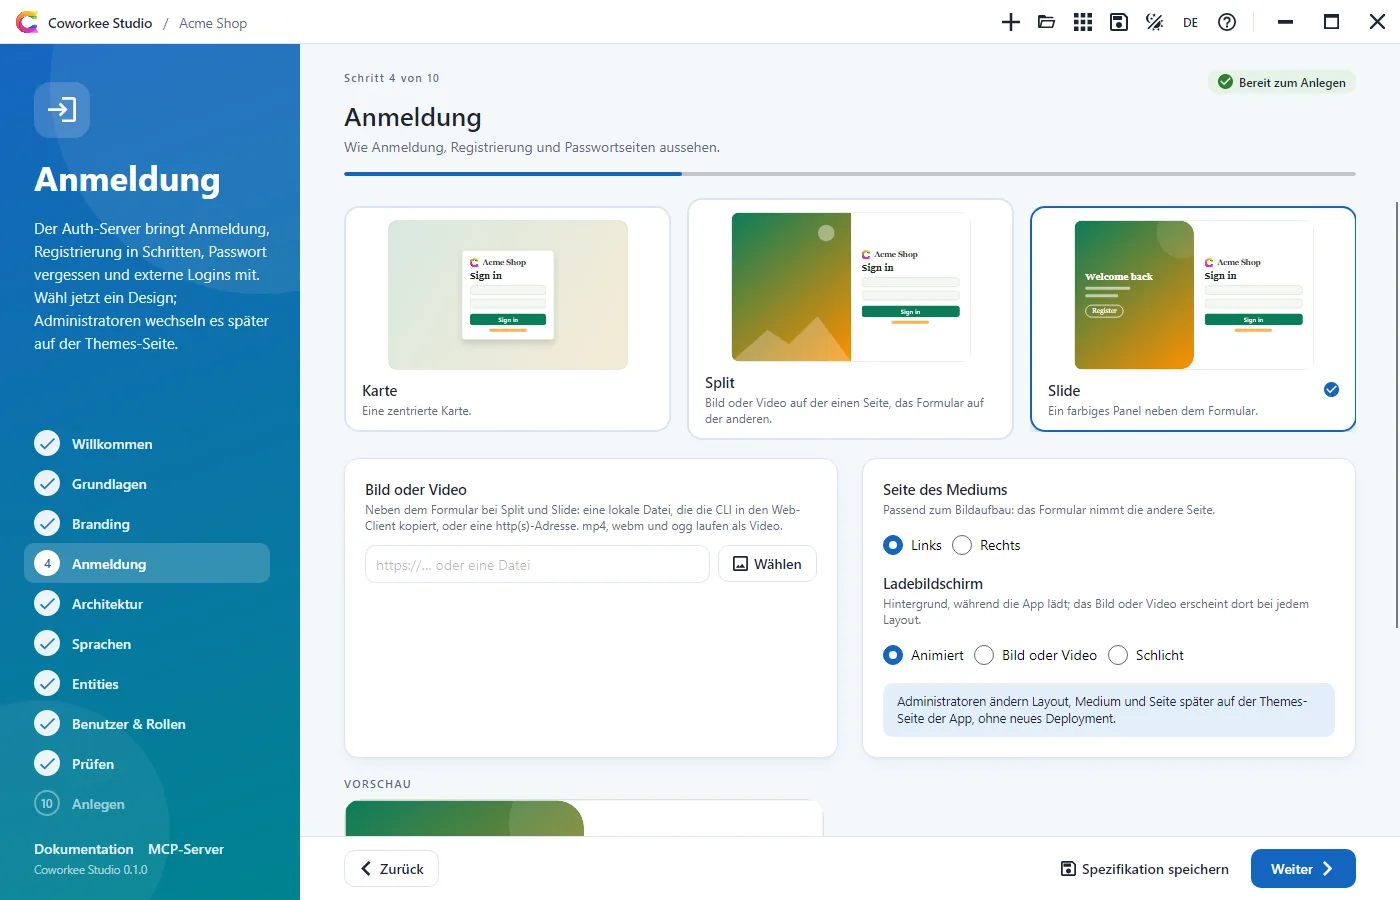Image resolution: width=1400 pixels, height=900 pixels.
Task: Click the Bereit zum Anlegen status badge
Action: (1282, 82)
